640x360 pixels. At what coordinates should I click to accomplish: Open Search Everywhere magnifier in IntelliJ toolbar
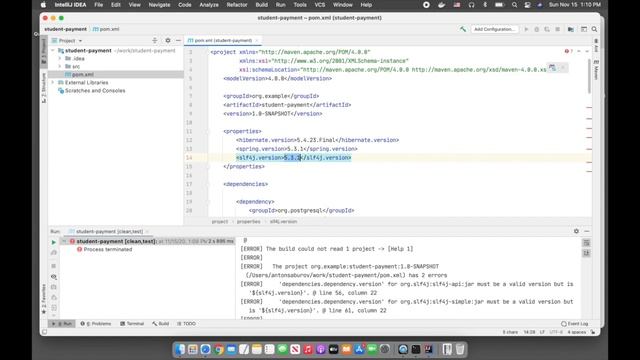594,29
